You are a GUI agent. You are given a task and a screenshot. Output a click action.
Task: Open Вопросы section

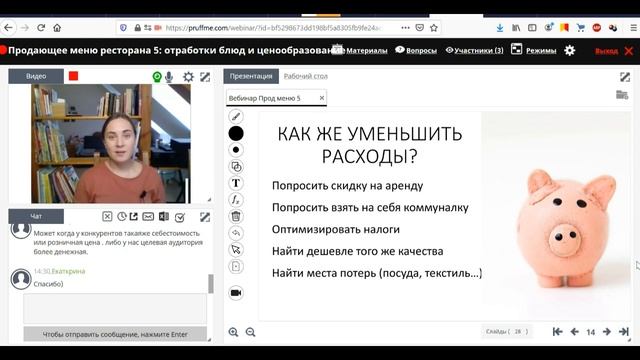(x=421, y=51)
